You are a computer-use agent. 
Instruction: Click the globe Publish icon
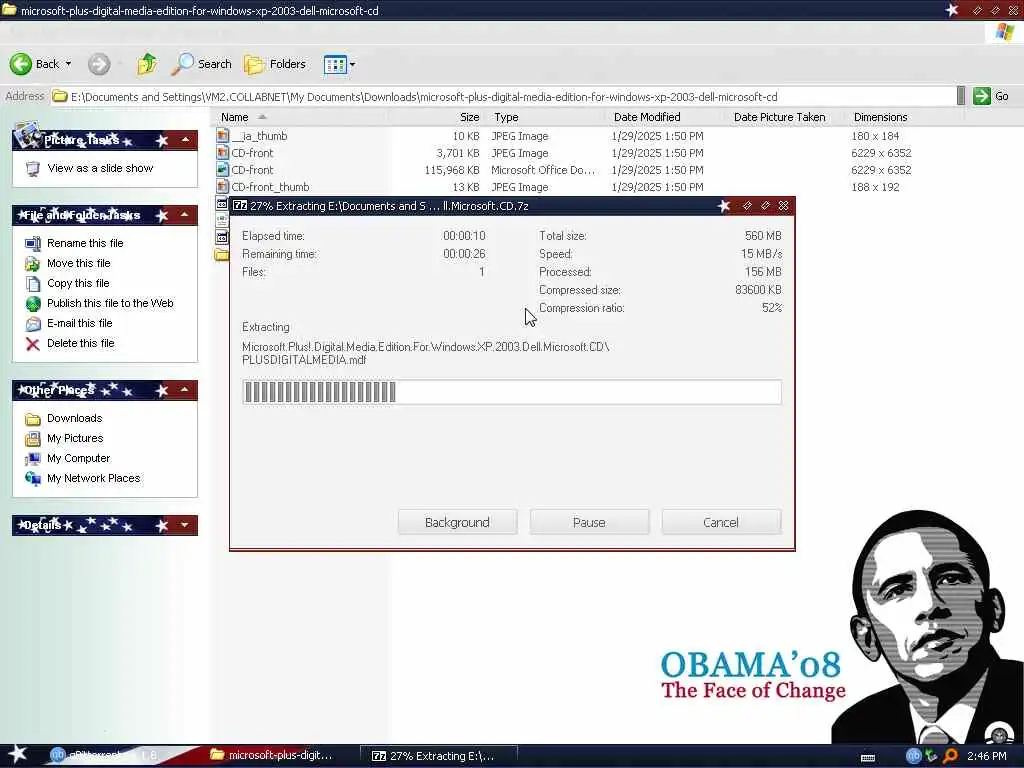[33, 304]
